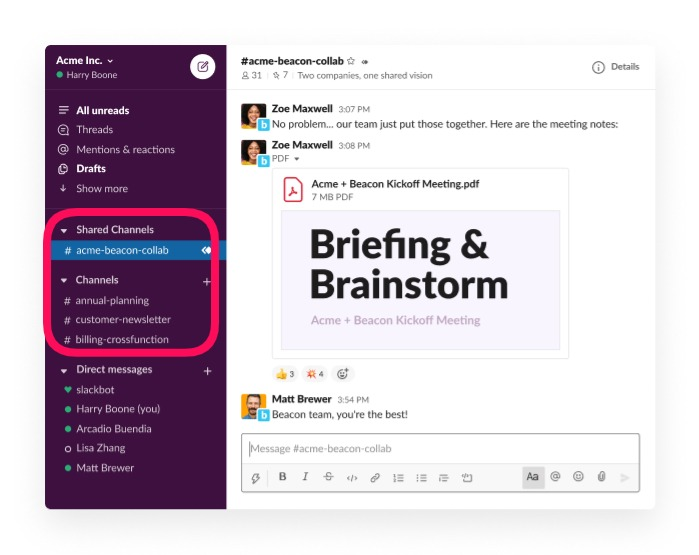699x555 pixels.
Task: Click the Details button text
Action: (x=625, y=67)
